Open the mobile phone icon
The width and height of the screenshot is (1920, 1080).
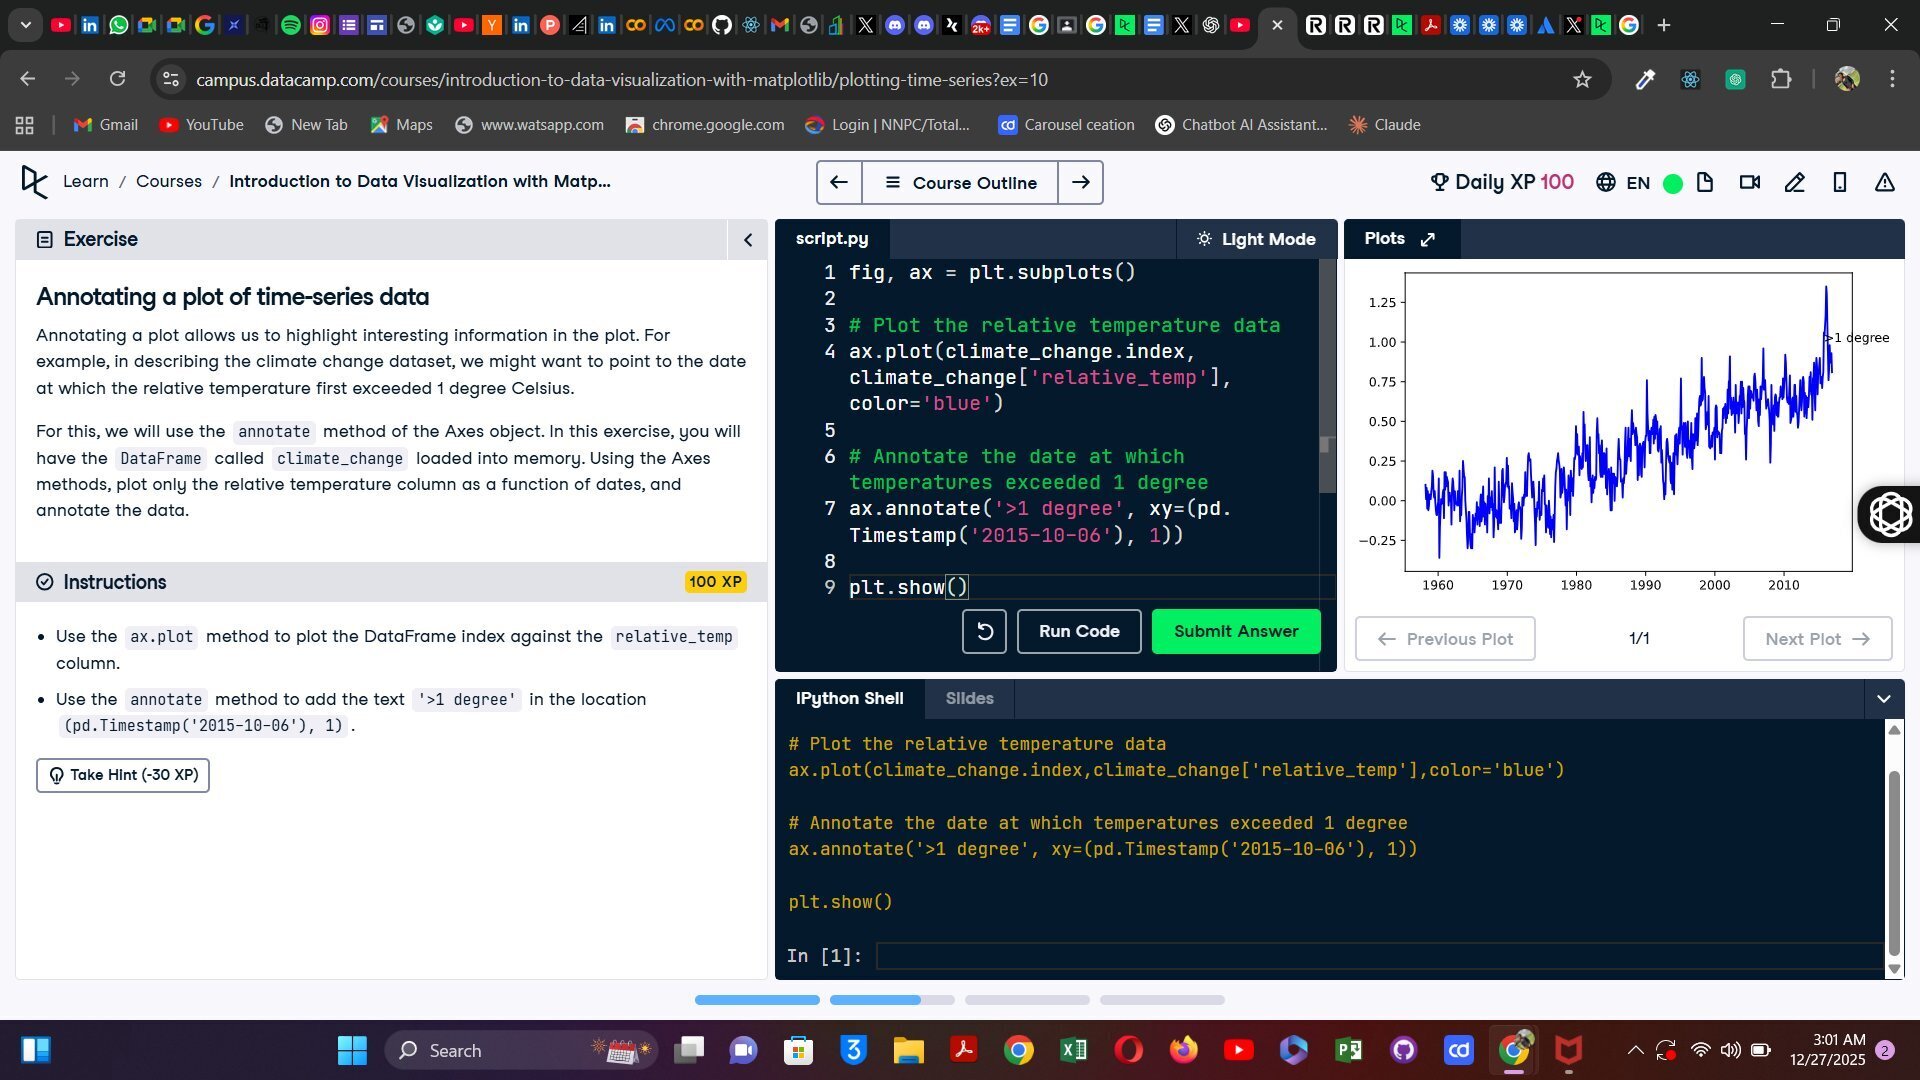[x=1839, y=182]
